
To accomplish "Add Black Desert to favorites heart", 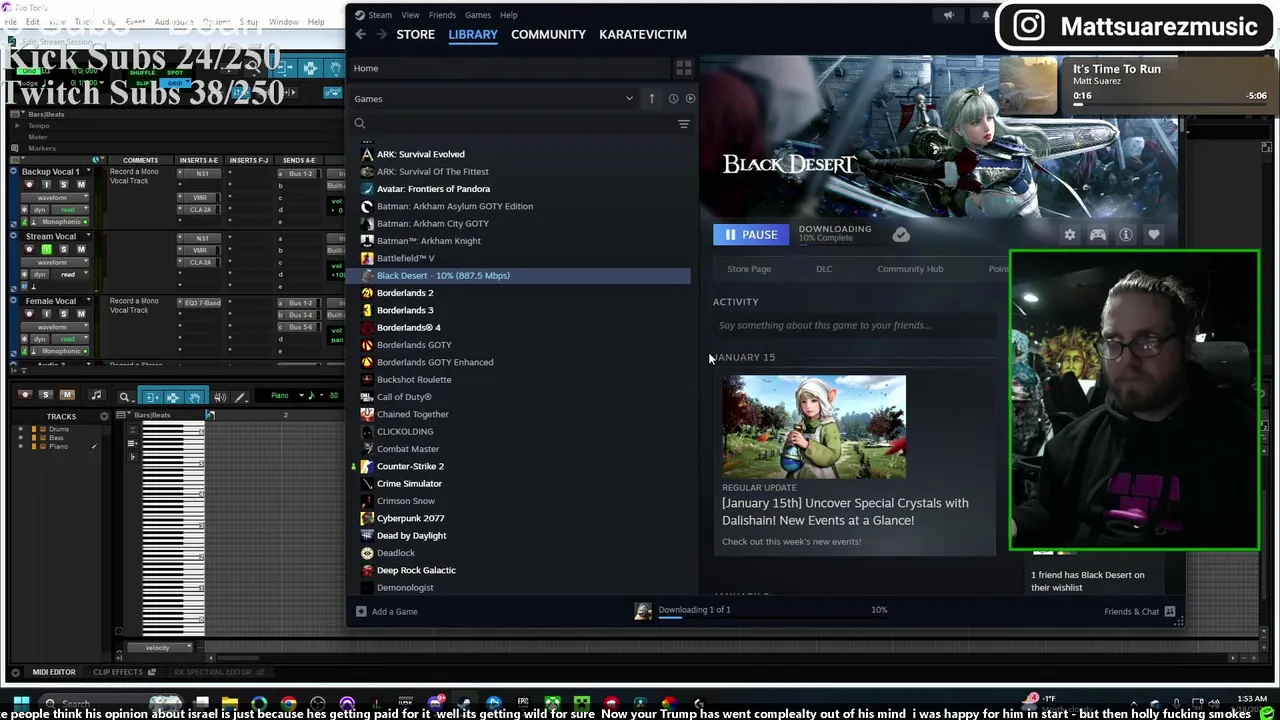I will [x=1154, y=235].
